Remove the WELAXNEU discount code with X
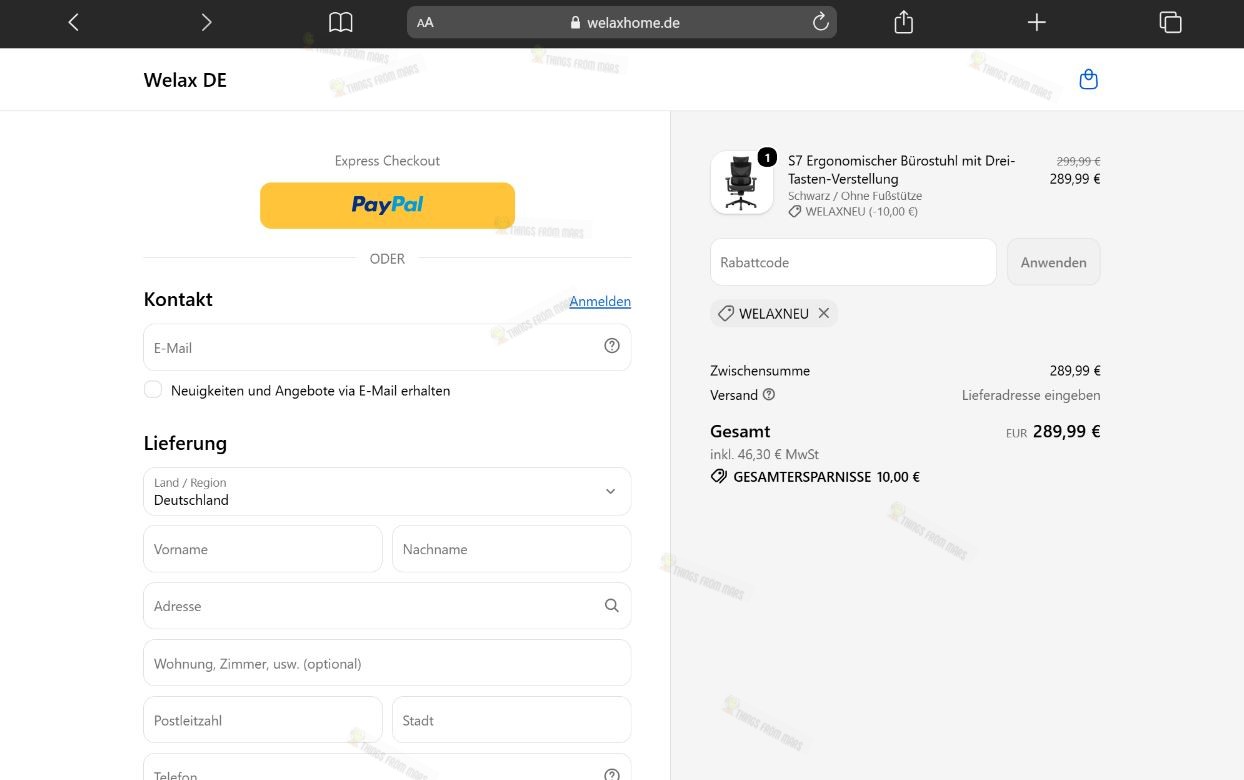 click(x=824, y=313)
